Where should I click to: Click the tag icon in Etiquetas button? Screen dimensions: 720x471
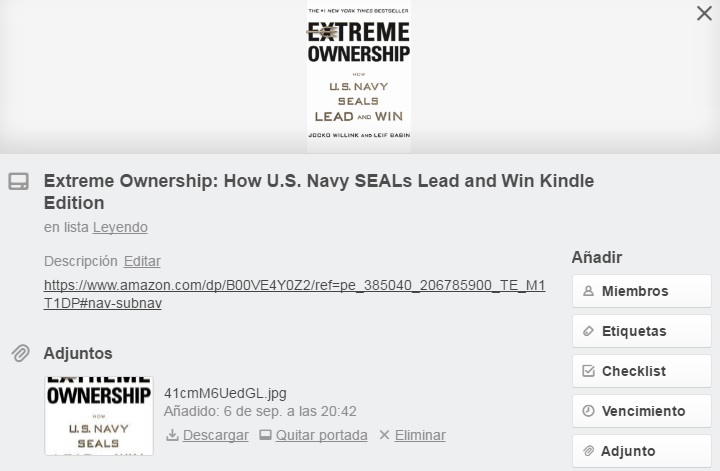(588, 331)
